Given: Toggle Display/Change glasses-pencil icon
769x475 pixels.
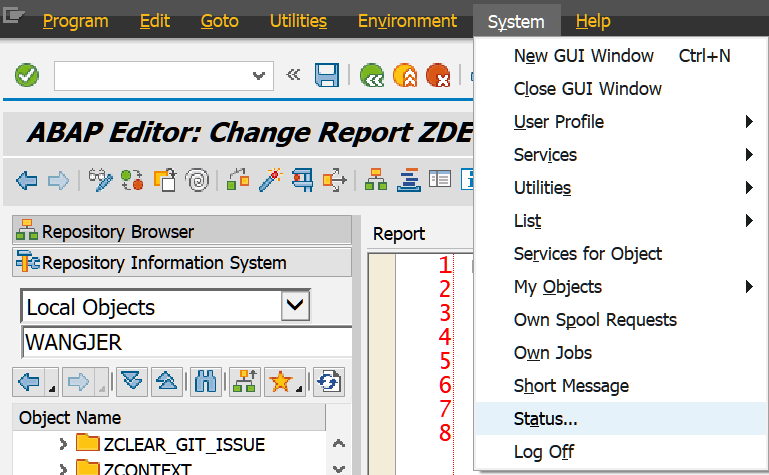Looking at the screenshot, I should 101,180.
